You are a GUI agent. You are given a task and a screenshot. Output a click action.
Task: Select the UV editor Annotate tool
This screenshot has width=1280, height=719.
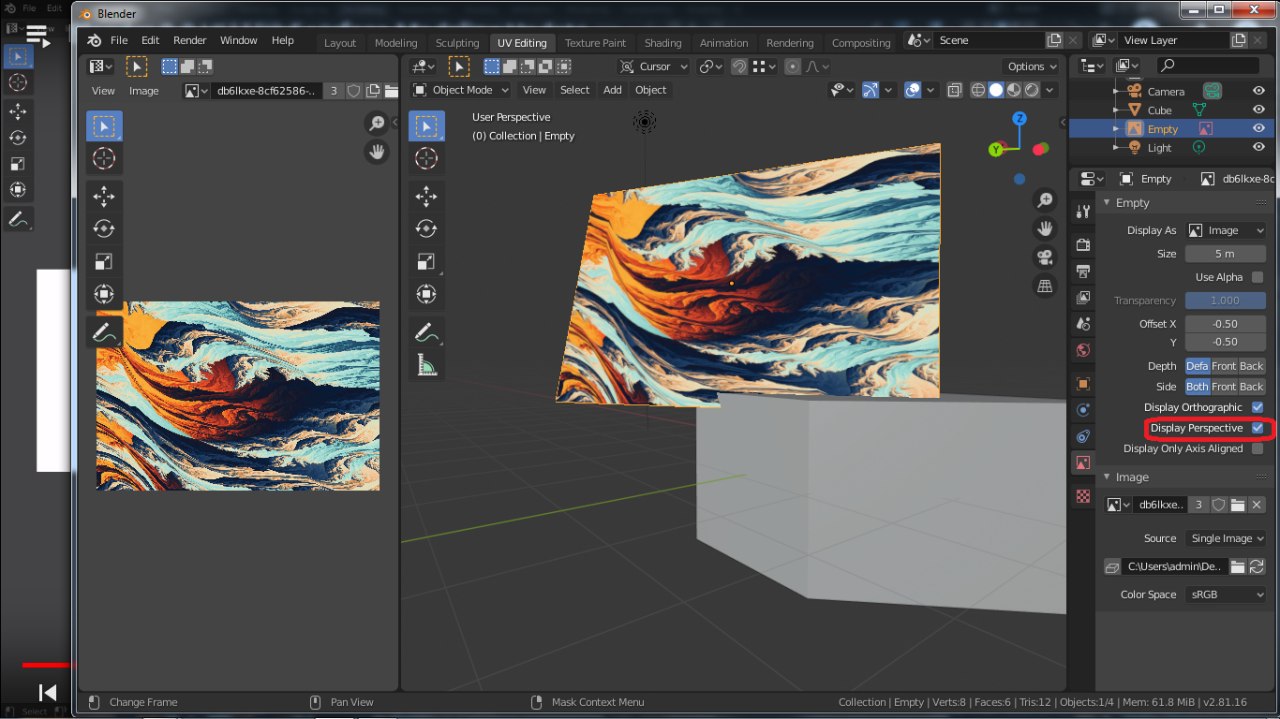click(104, 332)
